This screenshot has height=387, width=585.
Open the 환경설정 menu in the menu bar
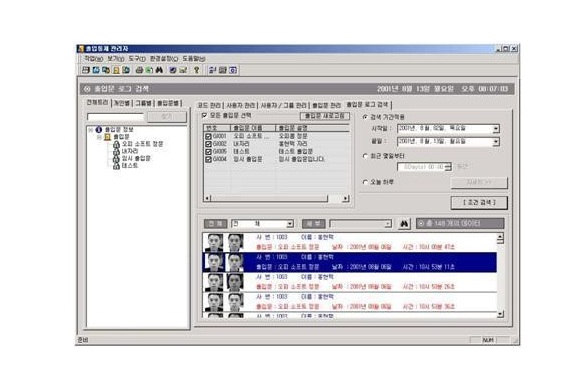click(x=163, y=59)
